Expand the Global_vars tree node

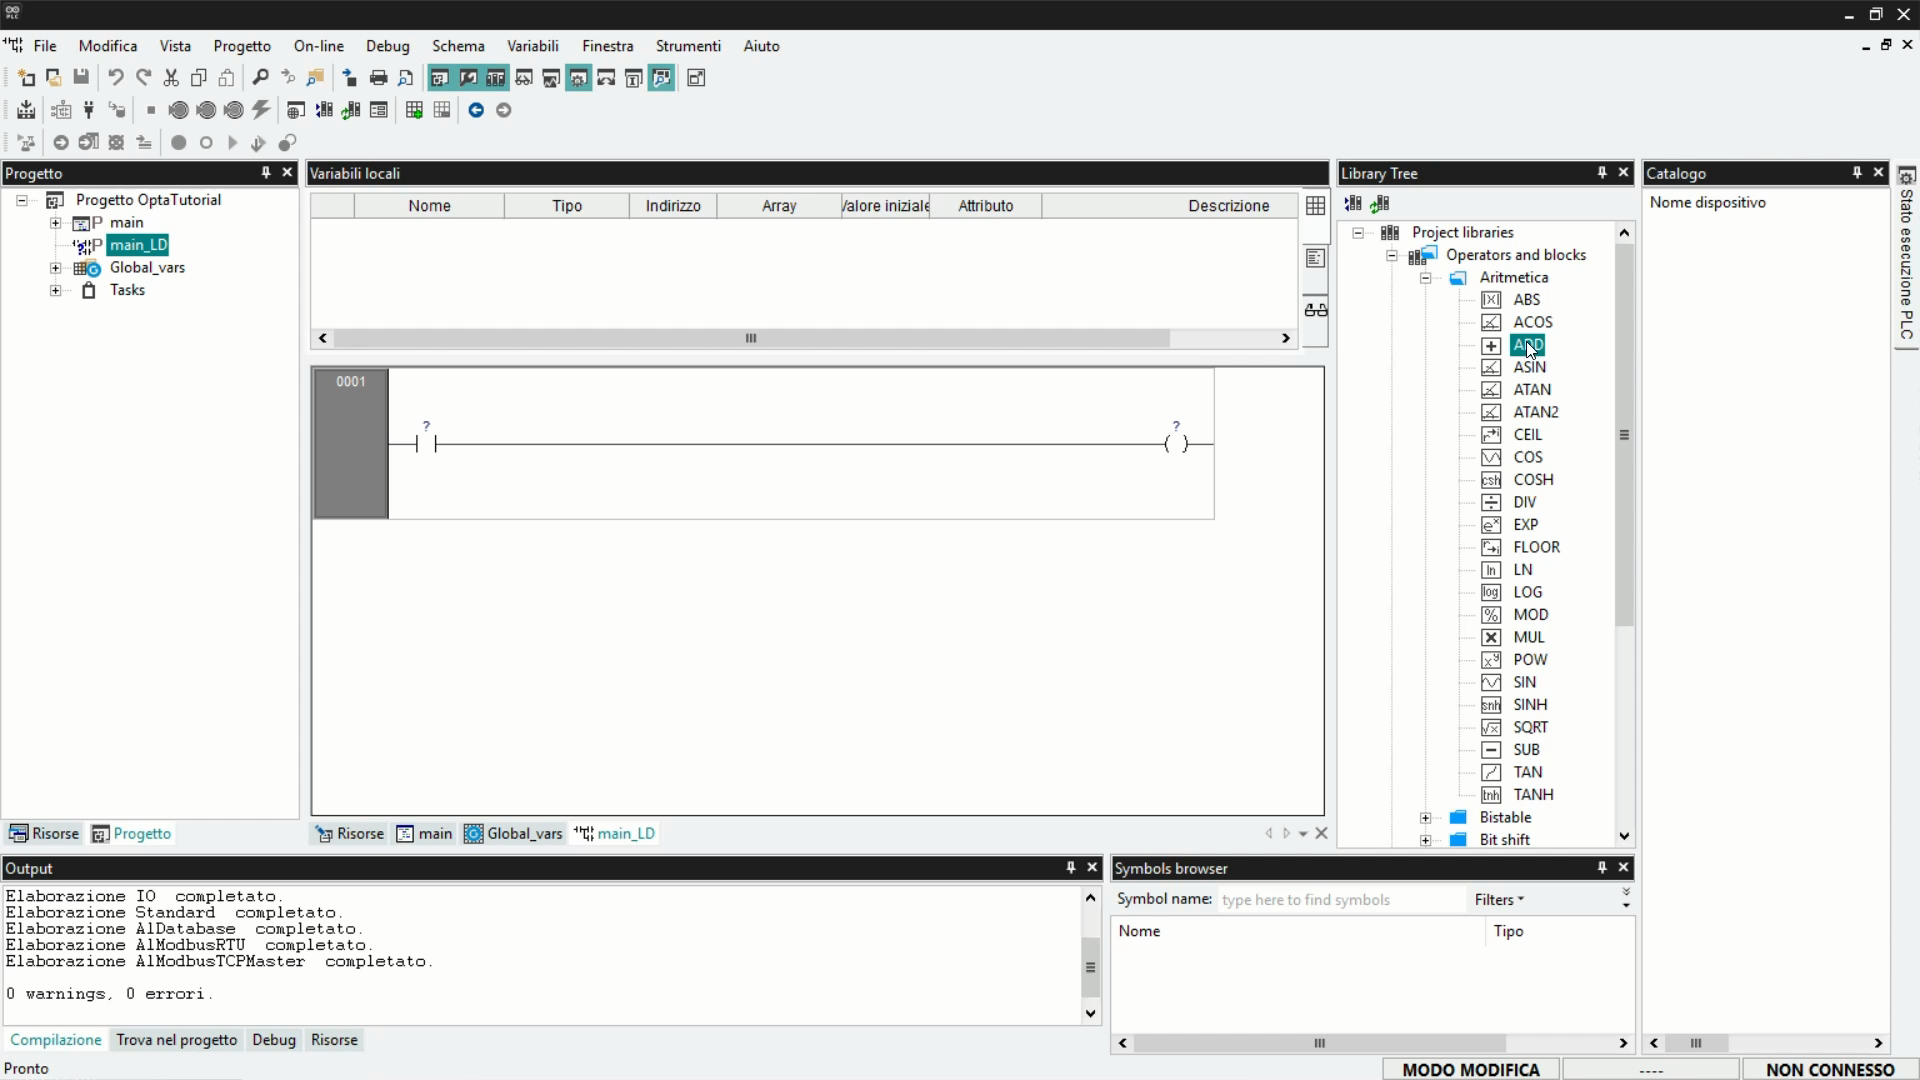point(56,268)
